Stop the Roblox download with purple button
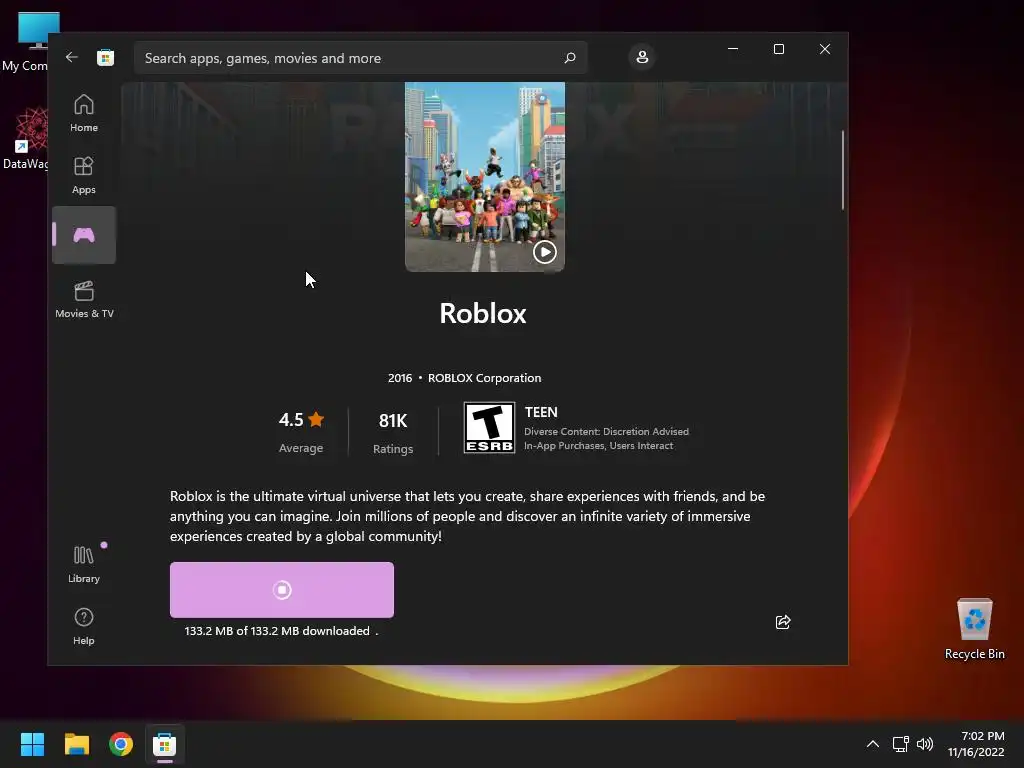The image size is (1024, 768). (281, 590)
